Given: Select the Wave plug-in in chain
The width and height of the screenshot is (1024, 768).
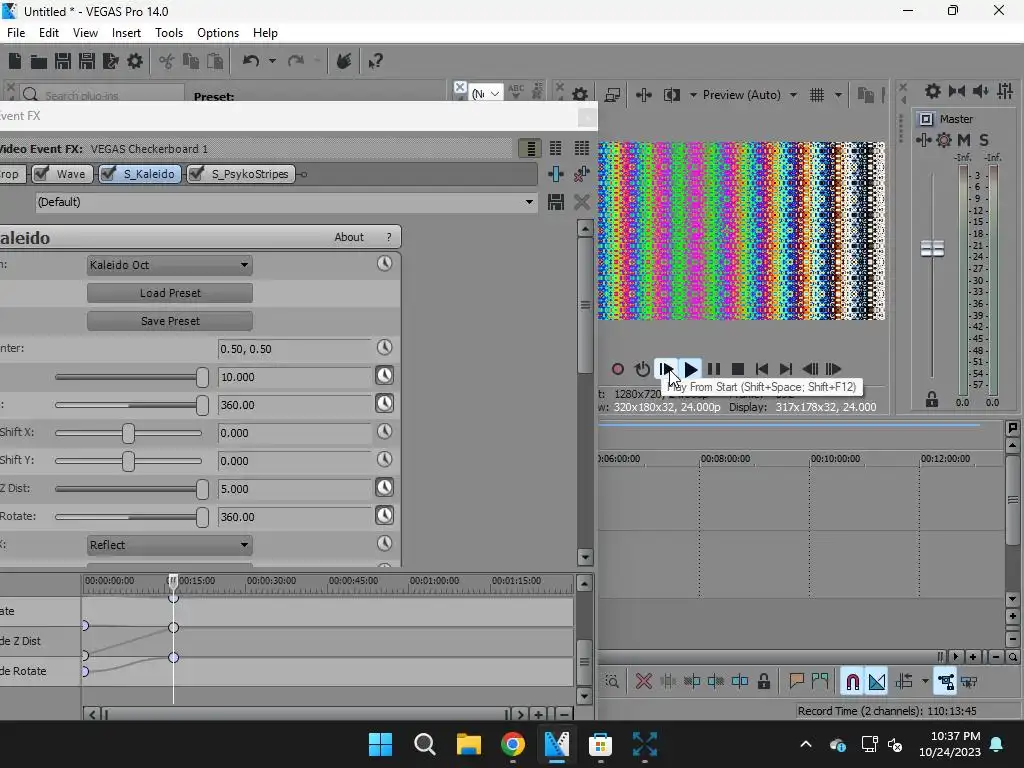Looking at the screenshot, I should click(x=71, y=174).
